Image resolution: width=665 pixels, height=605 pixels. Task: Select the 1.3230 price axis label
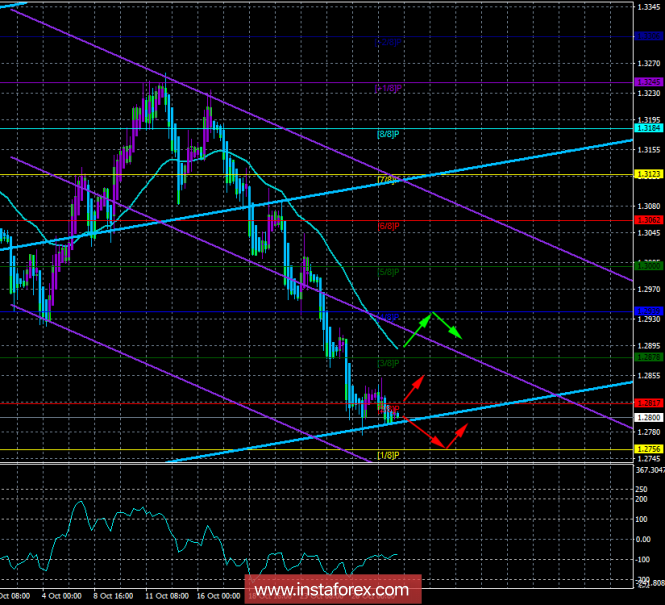649,93
